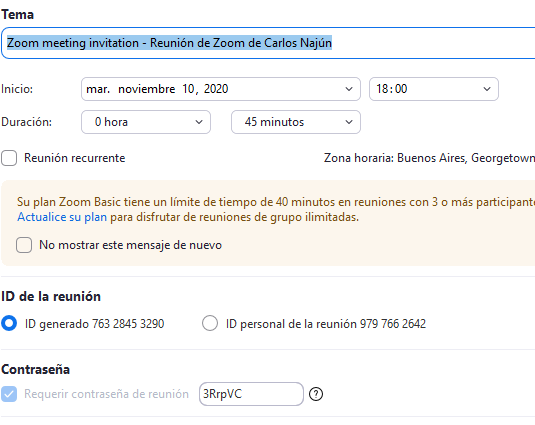535x425 pixels.
Task: Click the Zona horaria Buenos Aires text
Action: point(429,158)
